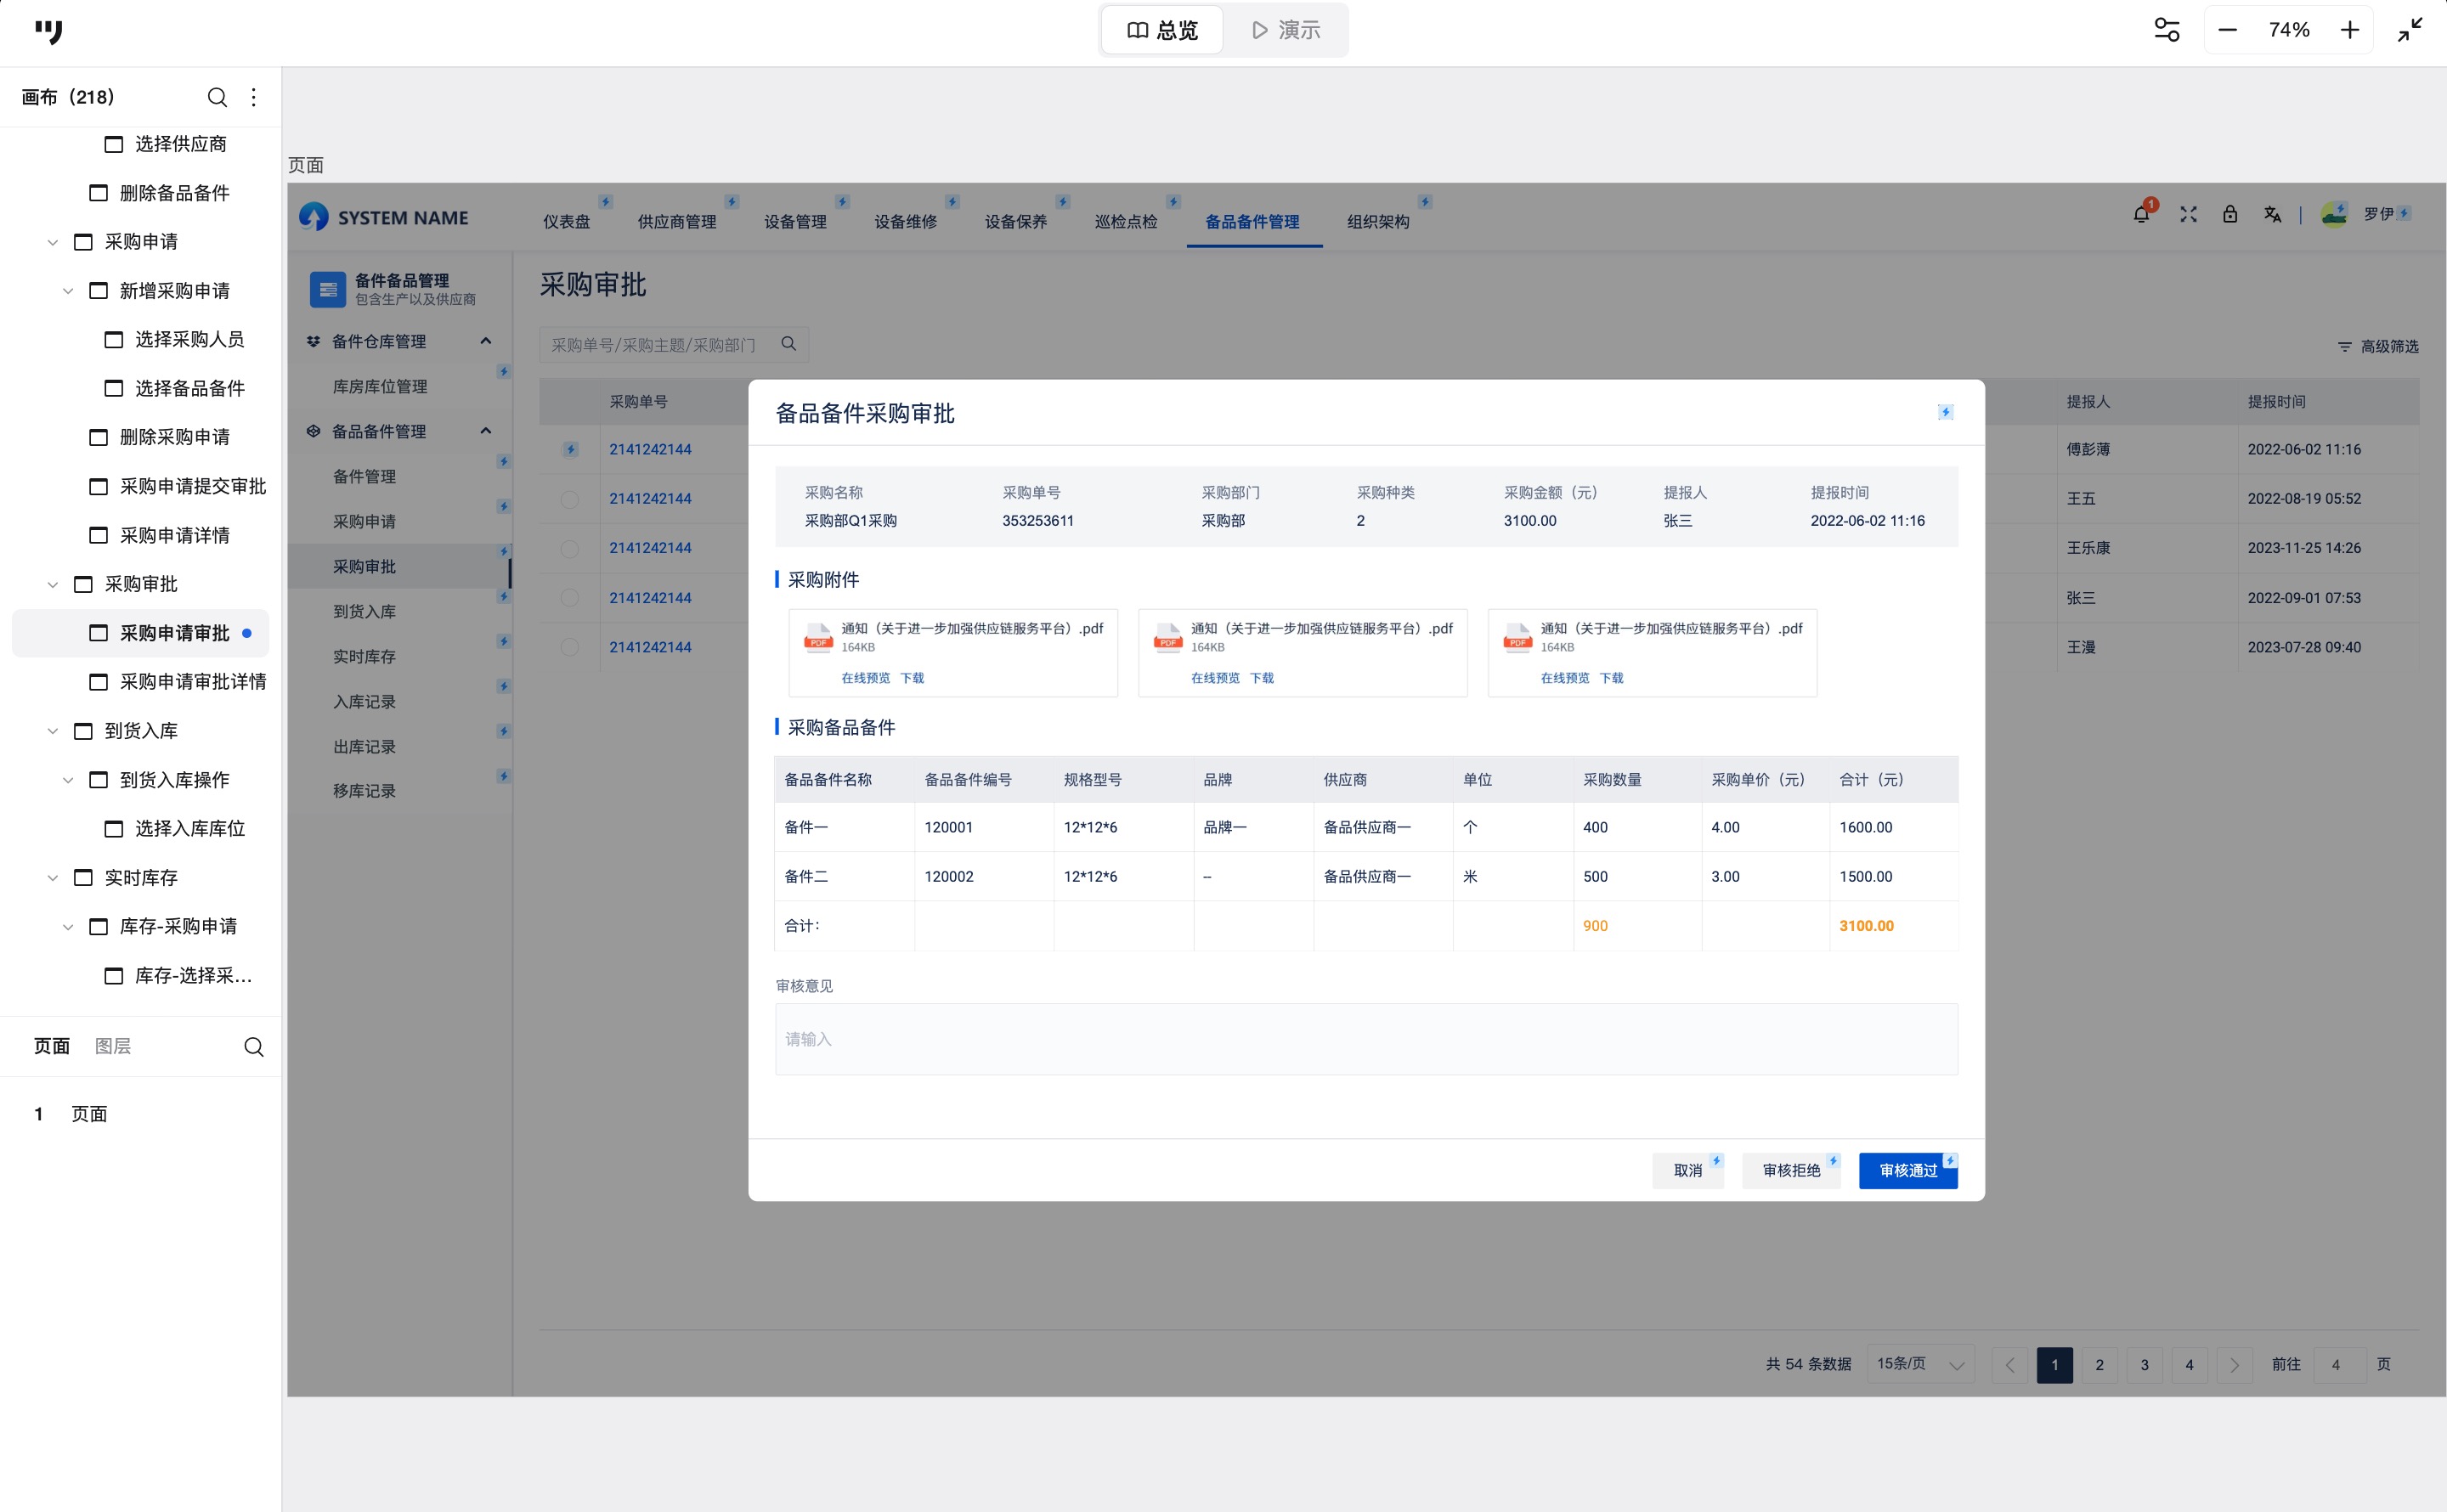The height and width of the screenshot is (1512, 2447).
Task: Click the display settings sliders icon
Action: pyautogui.click(x=2166, y=30)
